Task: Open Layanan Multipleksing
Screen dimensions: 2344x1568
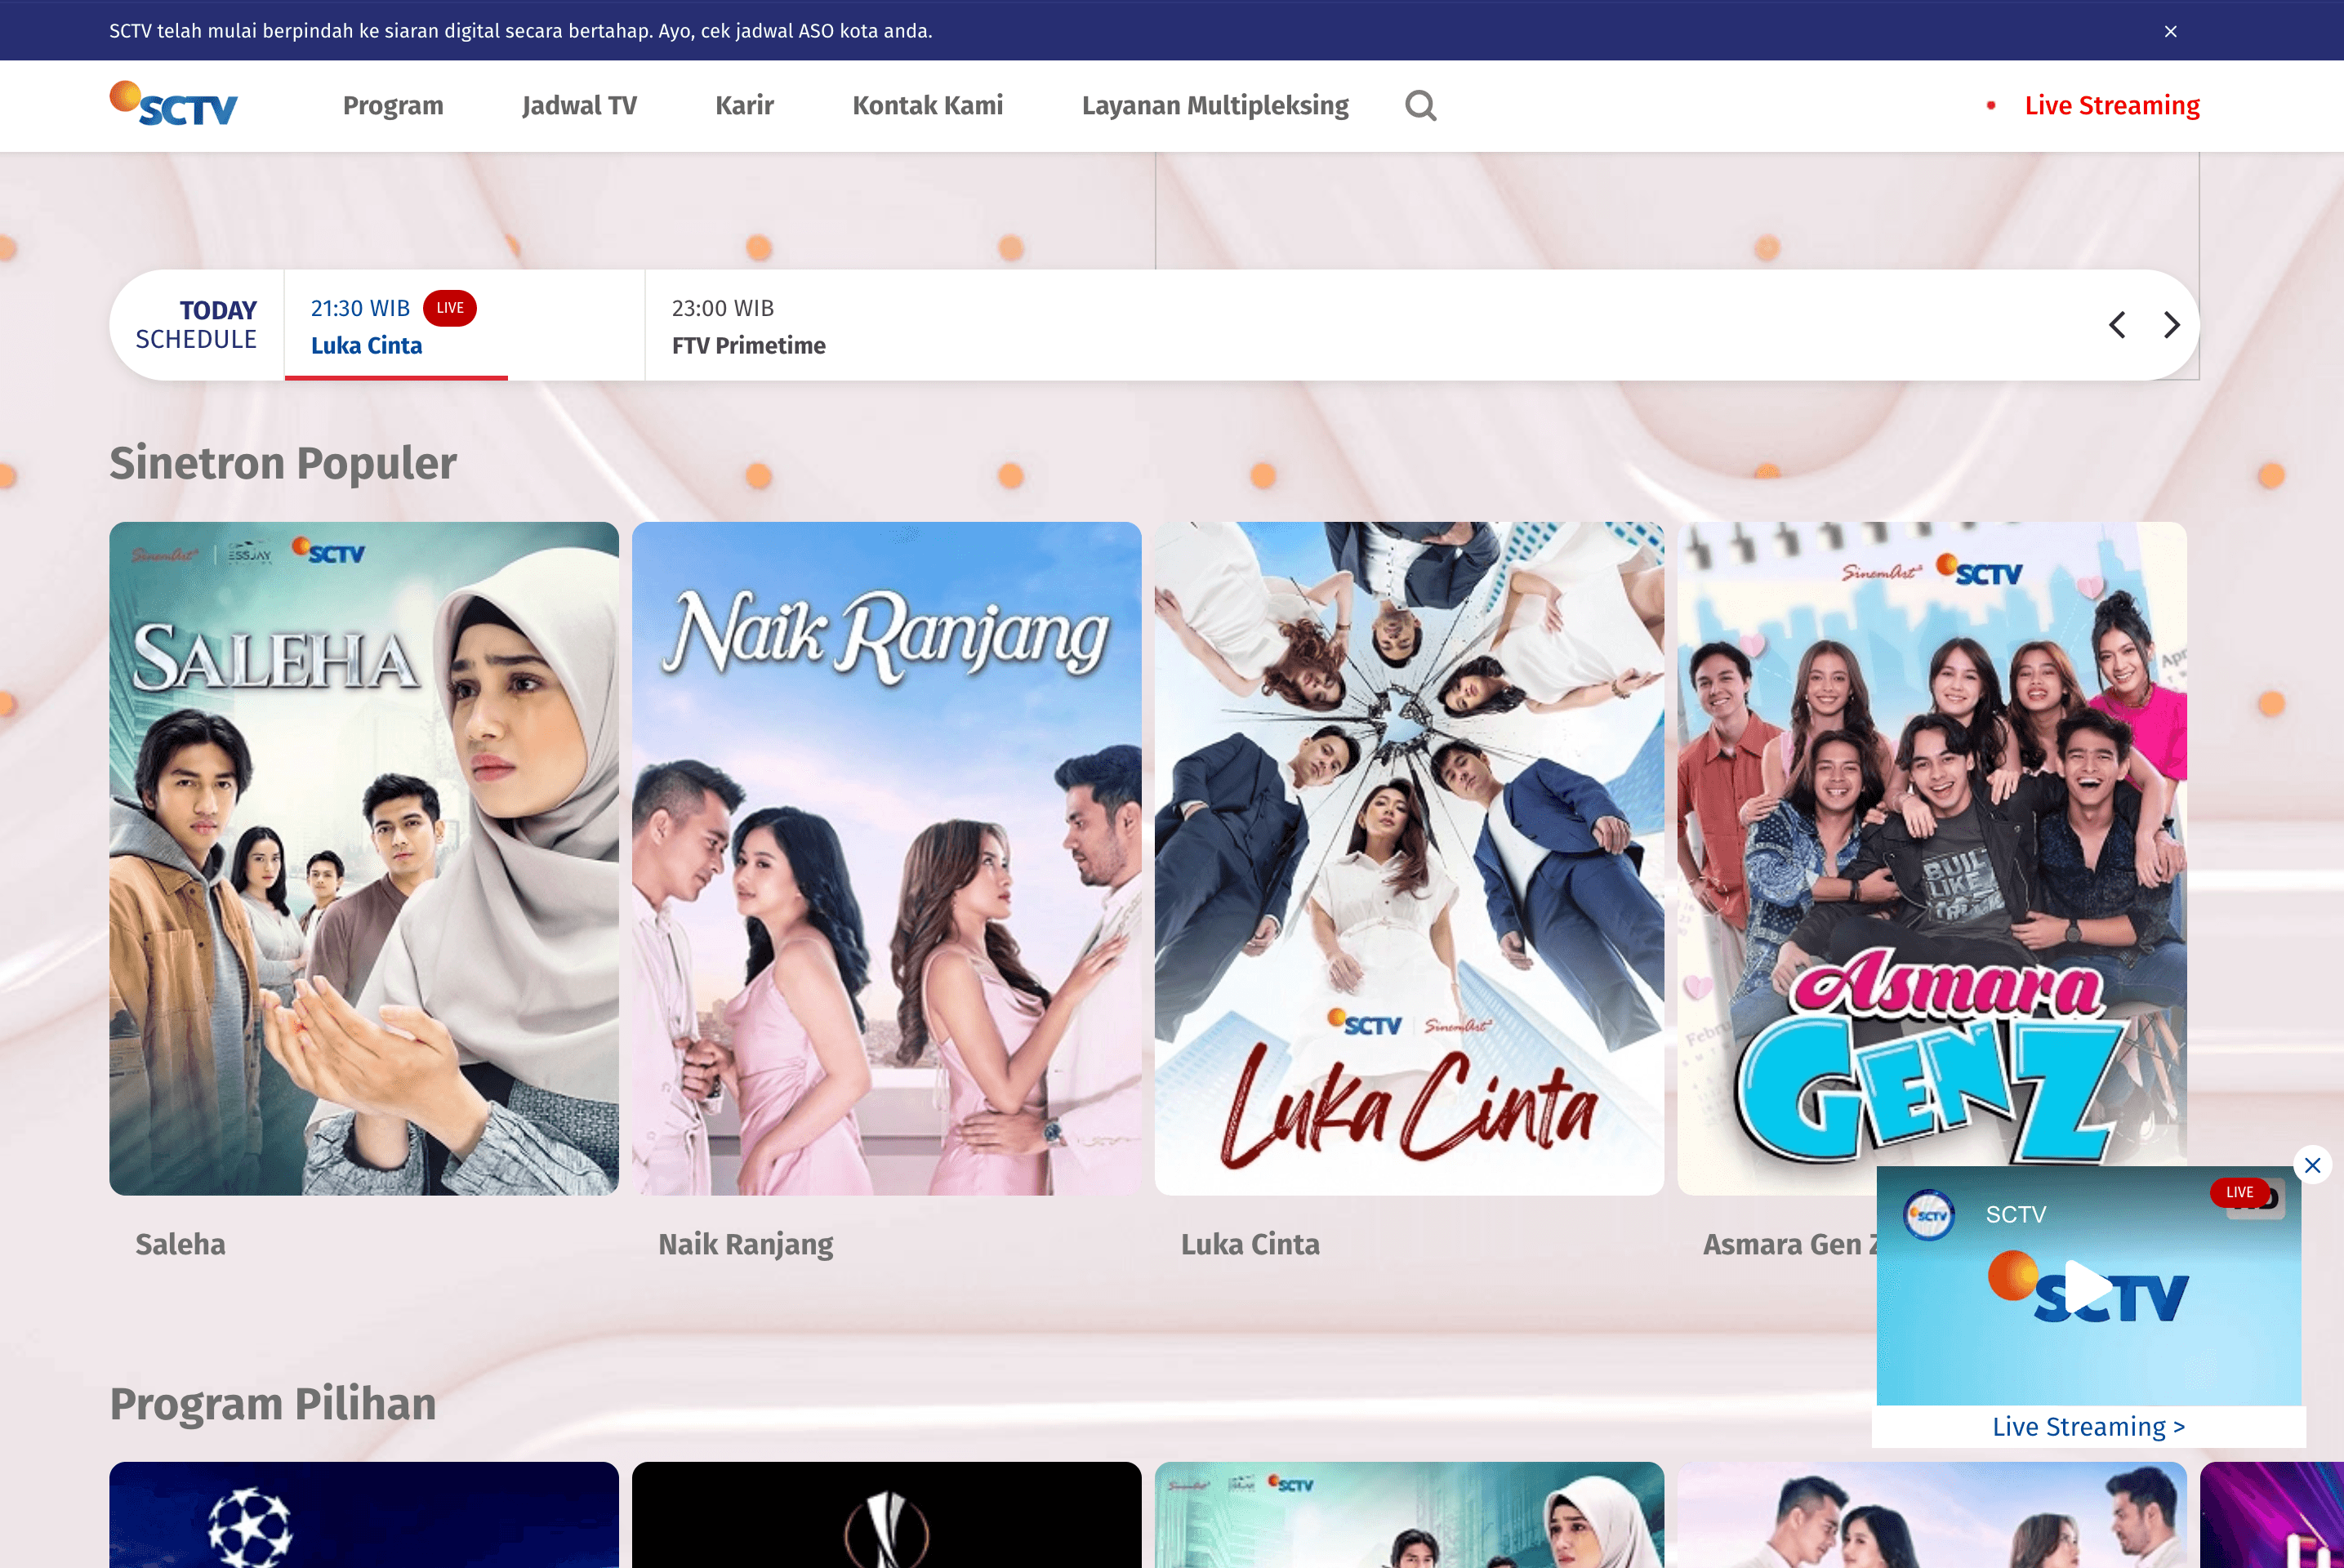Action: (1215, 105)
